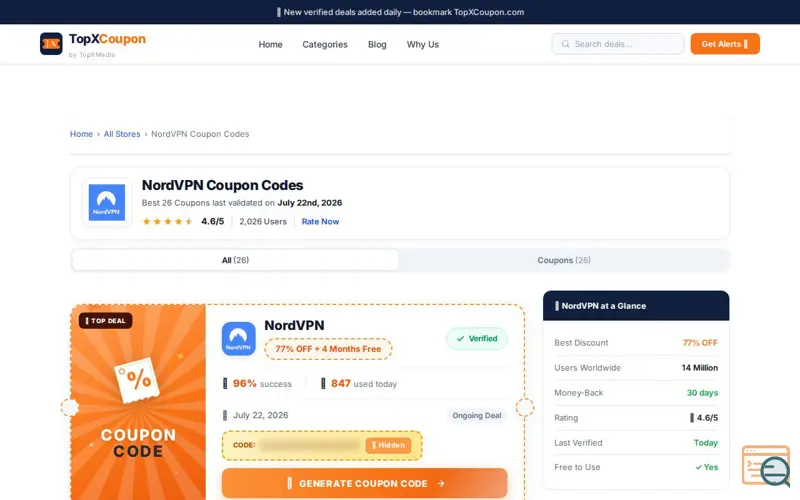Click Generate Coupon Code button

click(x=364, y=483)
